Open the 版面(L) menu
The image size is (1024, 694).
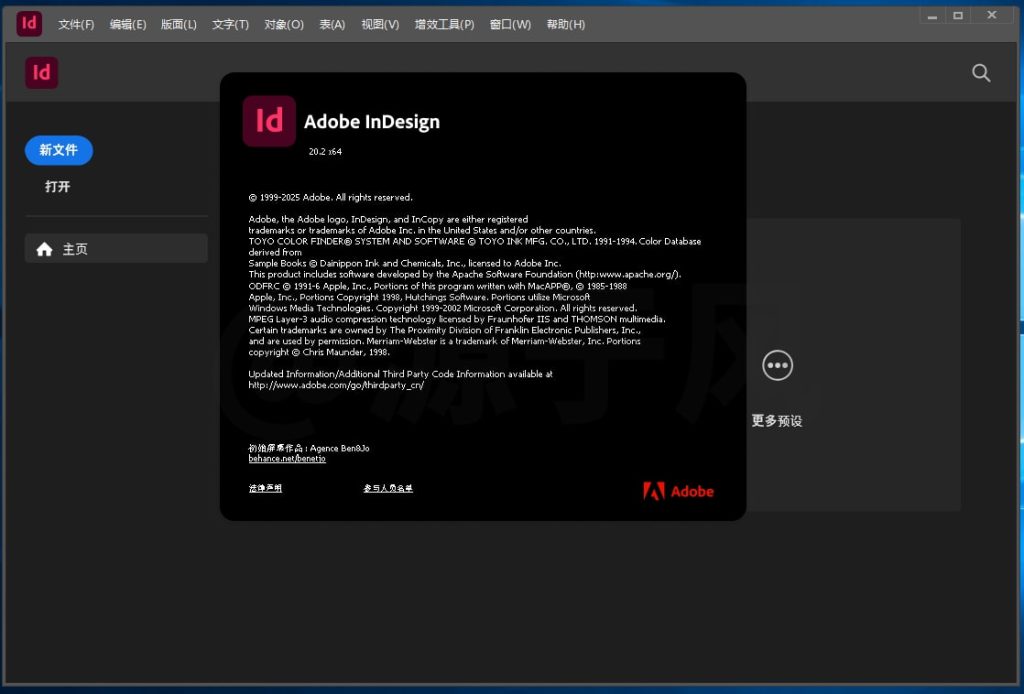tap(178, 24)
